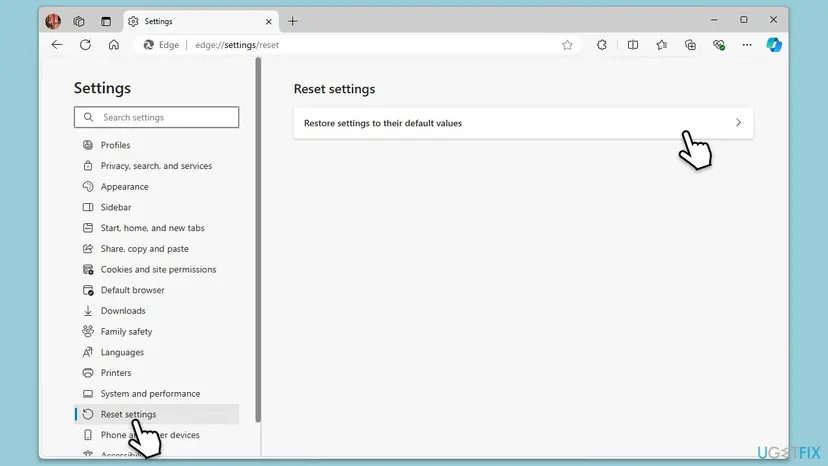The height and width of the screenshot is (466, 828).
Task: Open Downloads settings section
Action: [156, 311]
